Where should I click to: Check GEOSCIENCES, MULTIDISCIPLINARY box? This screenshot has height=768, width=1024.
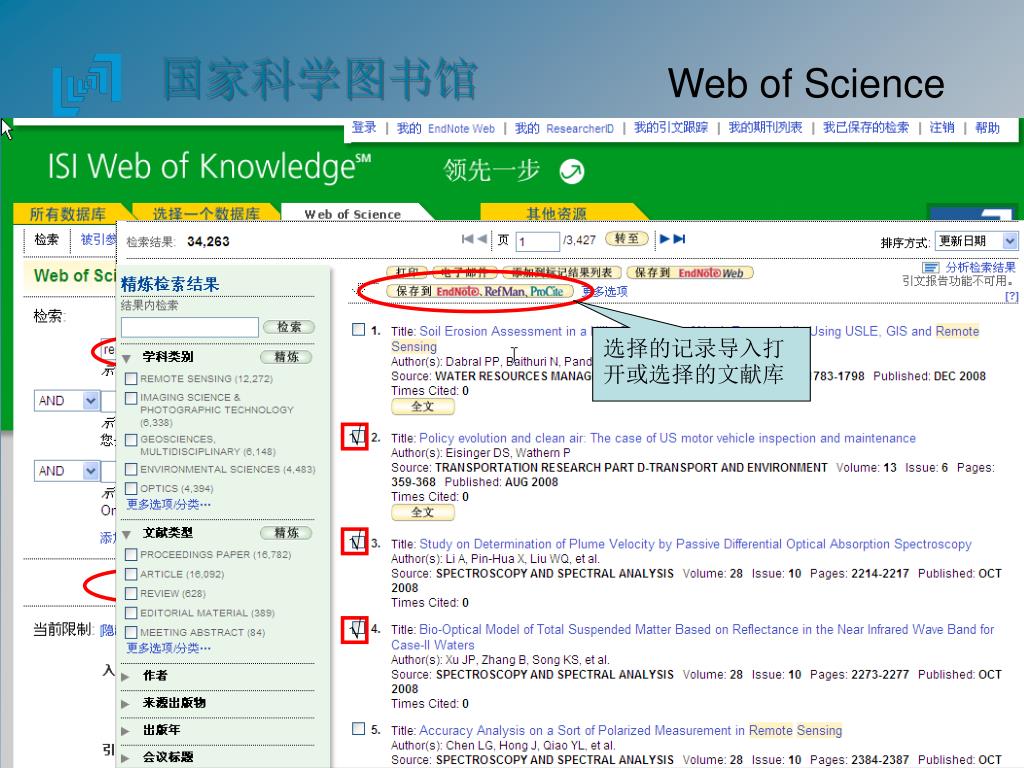[x=131, y=440]
